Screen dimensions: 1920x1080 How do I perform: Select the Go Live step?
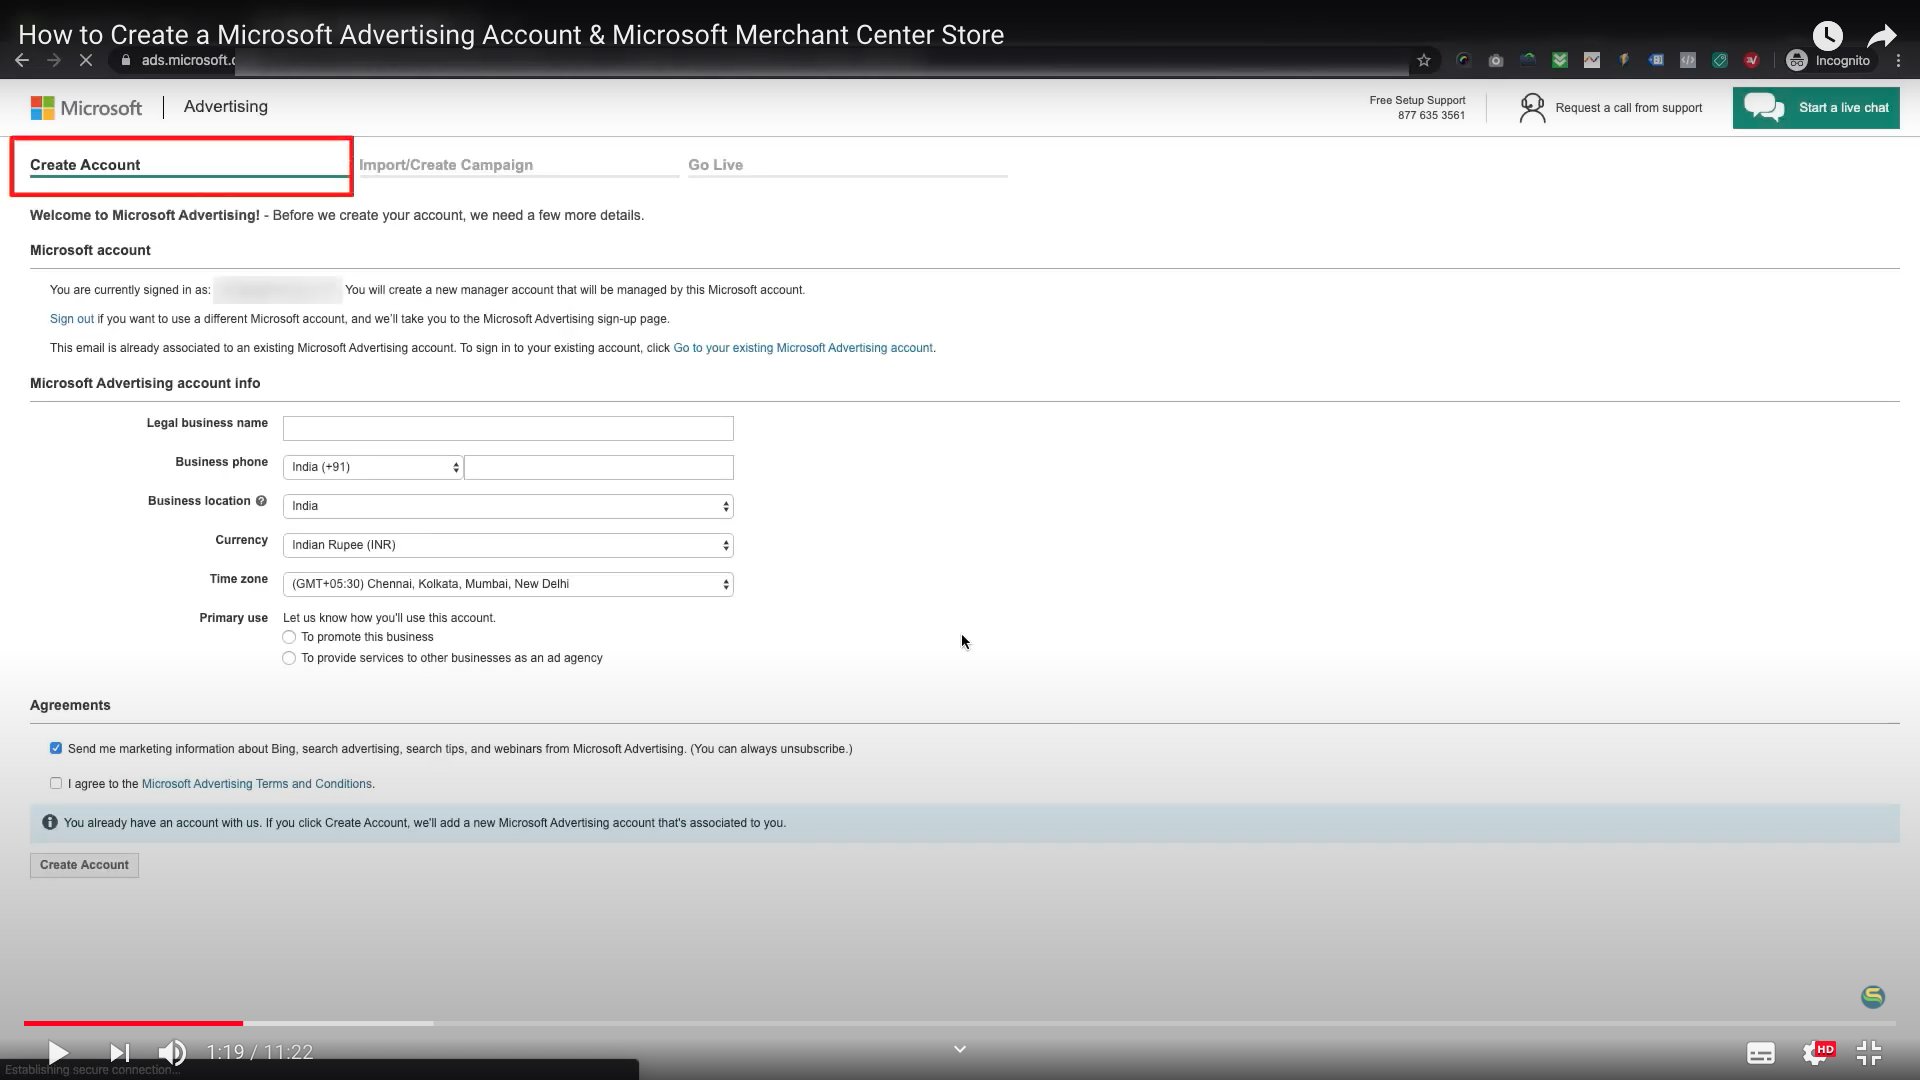click(715, 165)
